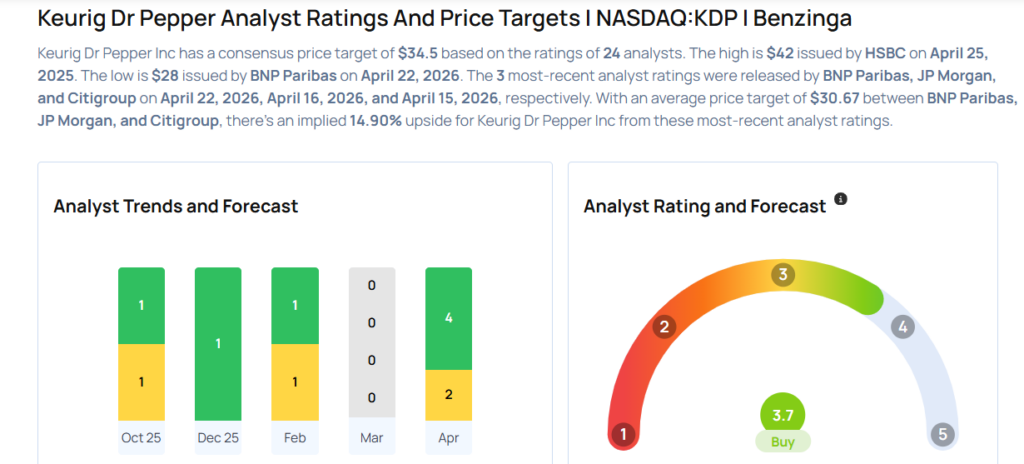Click the Dec 25 axis label
1024x464 pixels.
pos(219,438)
